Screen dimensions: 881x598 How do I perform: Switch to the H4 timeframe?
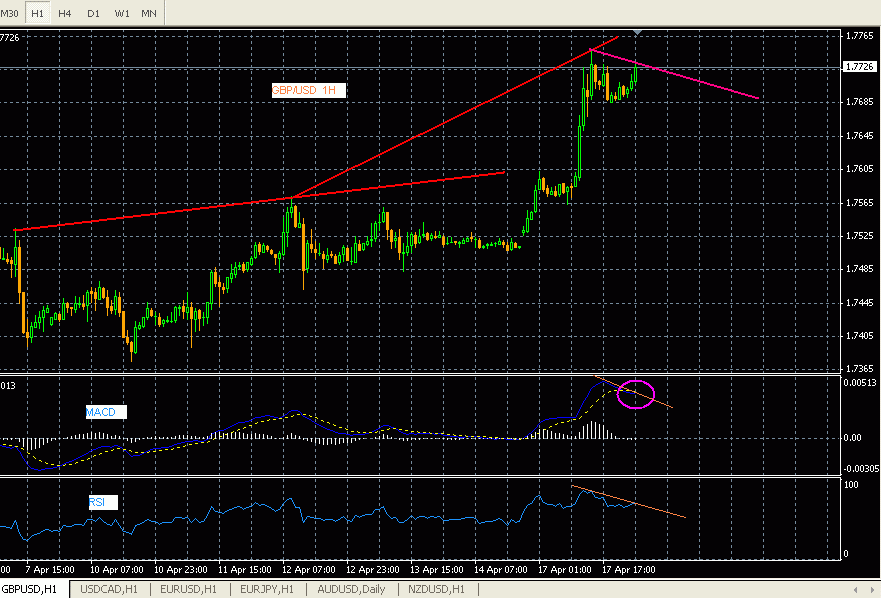[x=64, y=13]
